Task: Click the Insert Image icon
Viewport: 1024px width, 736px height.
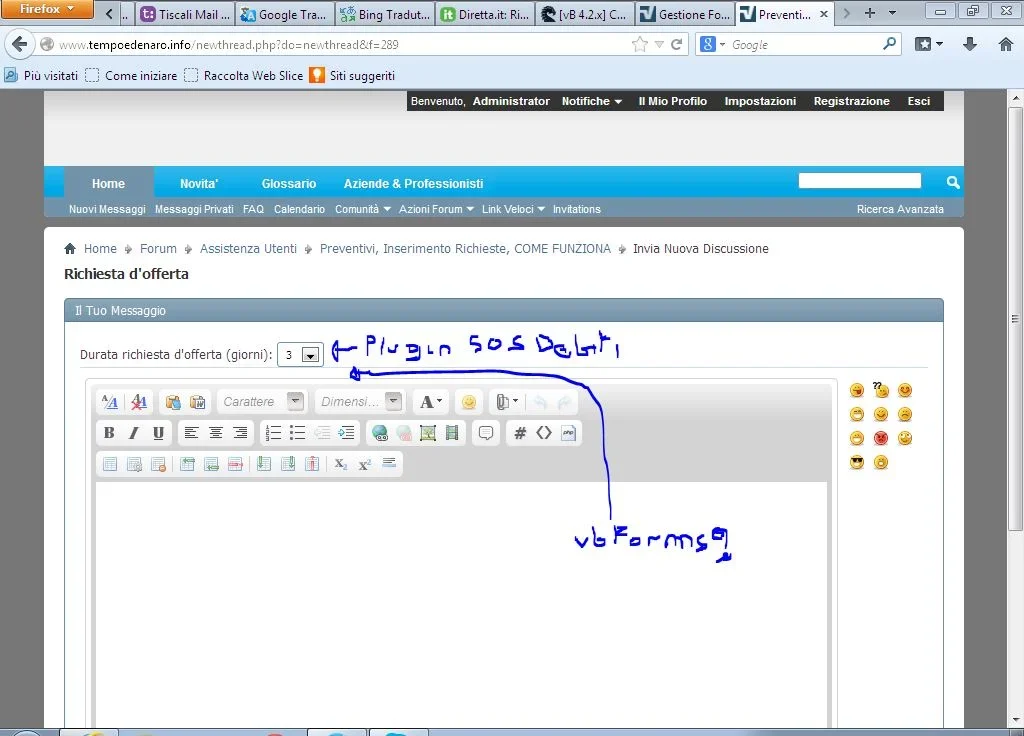Action: coord(428,432)
